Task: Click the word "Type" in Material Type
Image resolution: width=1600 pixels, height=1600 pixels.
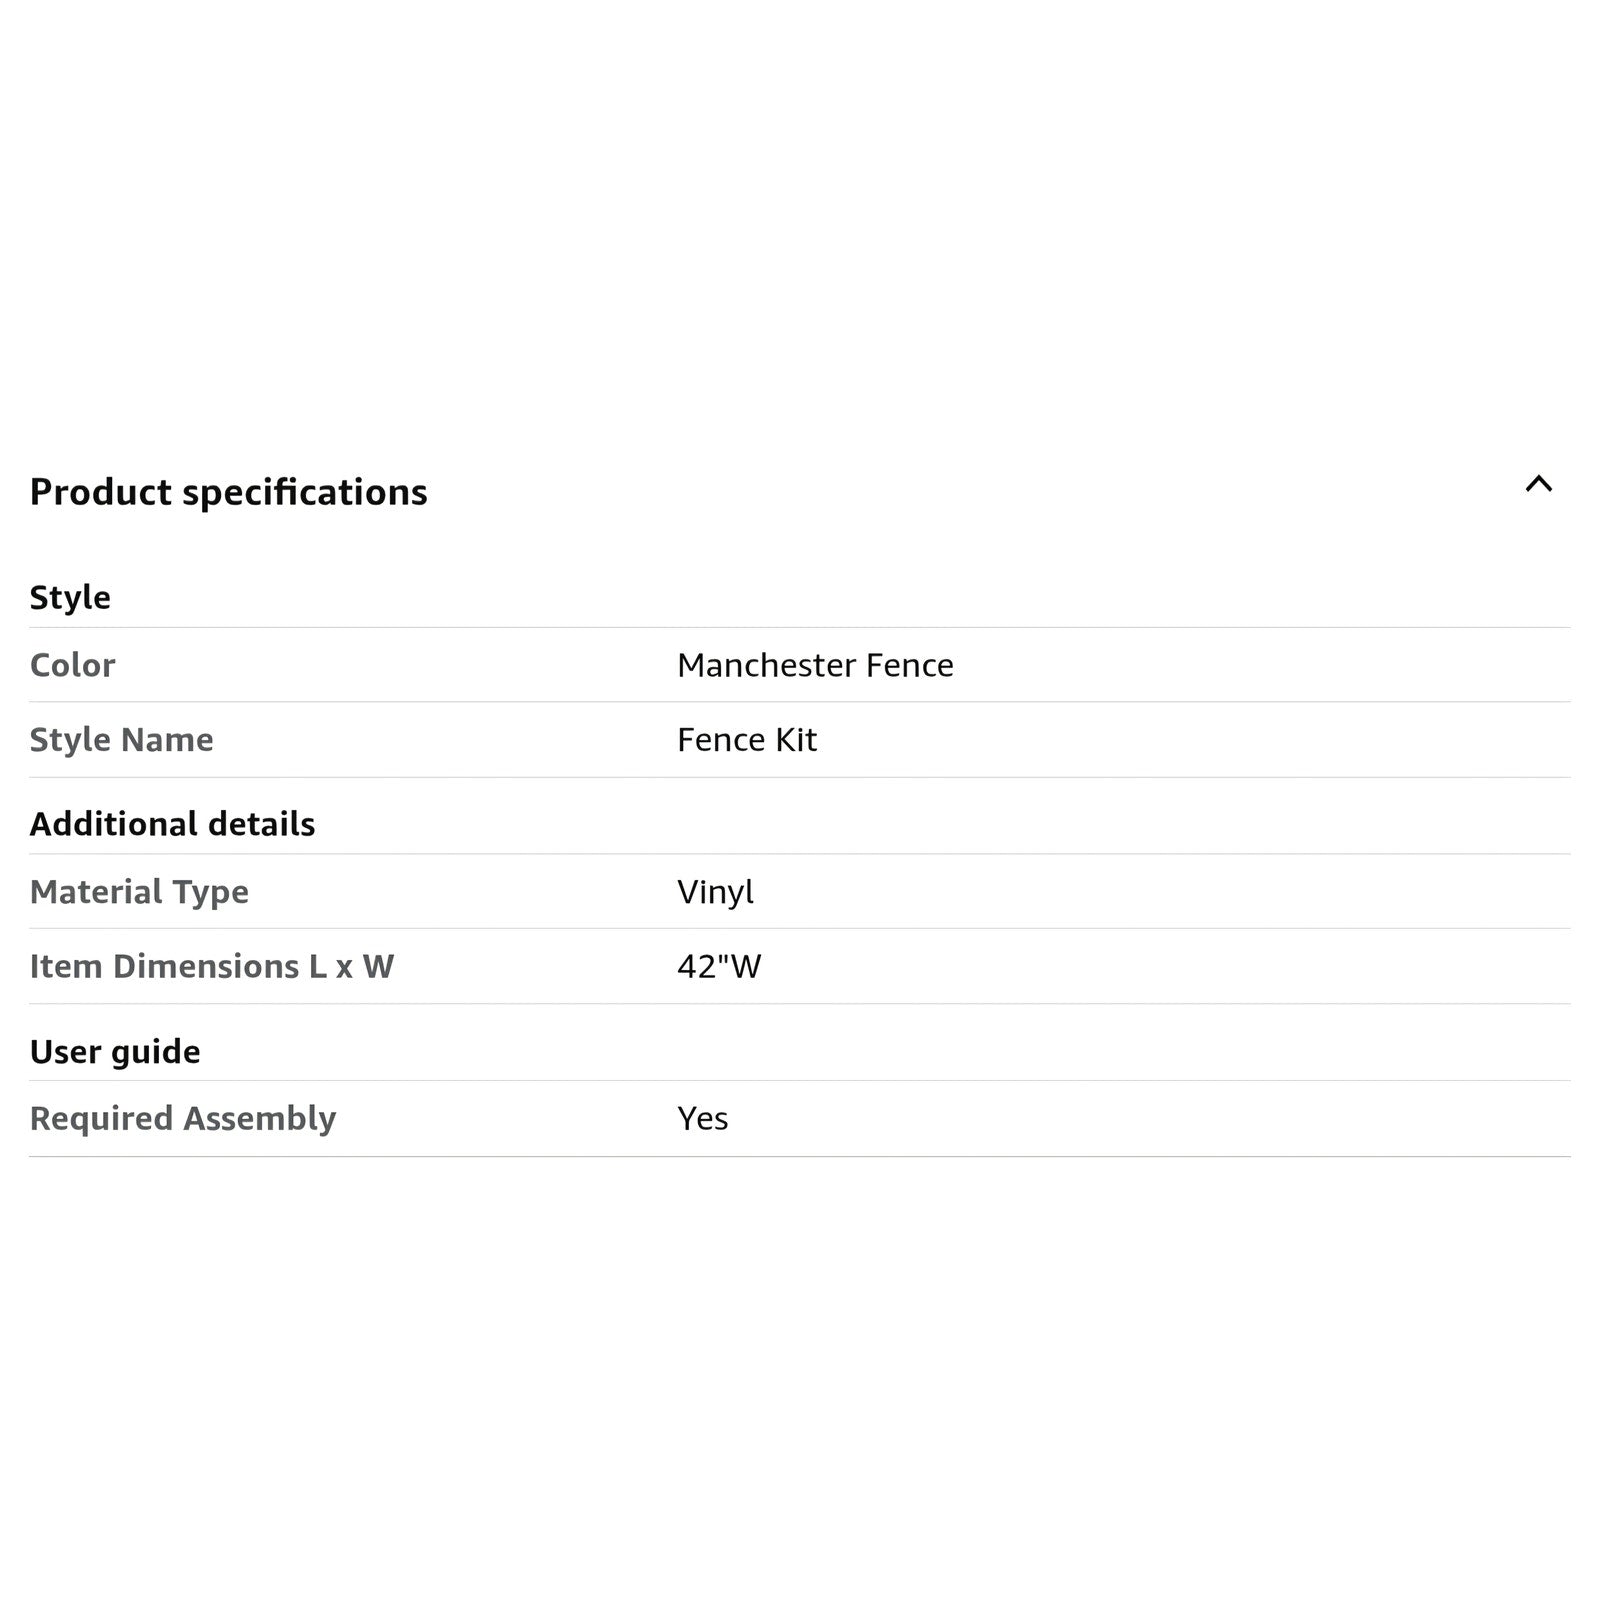Action: pyautogui.click(x=210, y=891)
